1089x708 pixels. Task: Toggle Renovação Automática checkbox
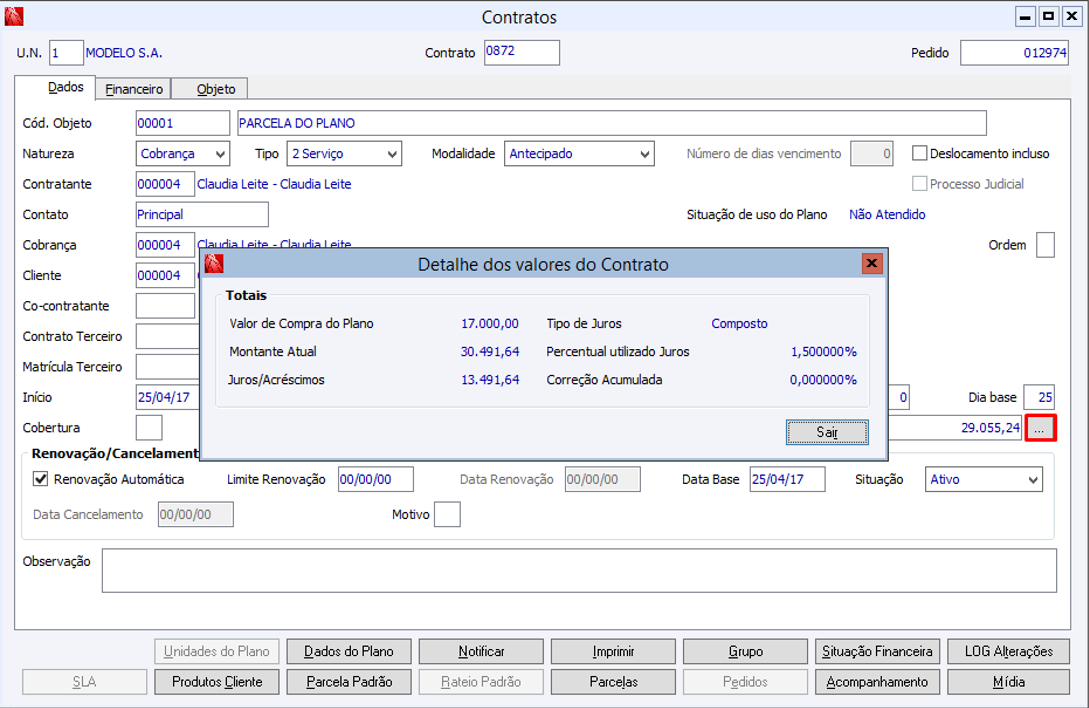tap(41, 479)
